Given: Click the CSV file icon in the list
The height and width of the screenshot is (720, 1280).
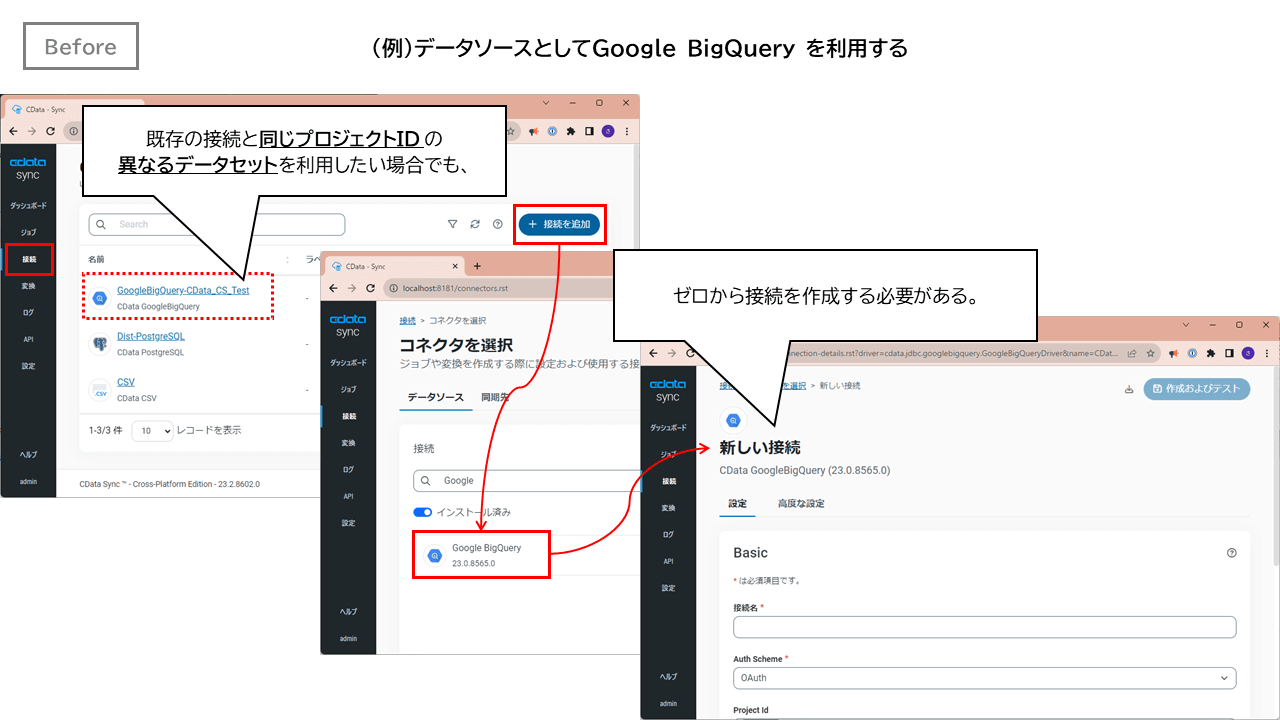Looking at the screenshot, I should click(x=100, y=389).
